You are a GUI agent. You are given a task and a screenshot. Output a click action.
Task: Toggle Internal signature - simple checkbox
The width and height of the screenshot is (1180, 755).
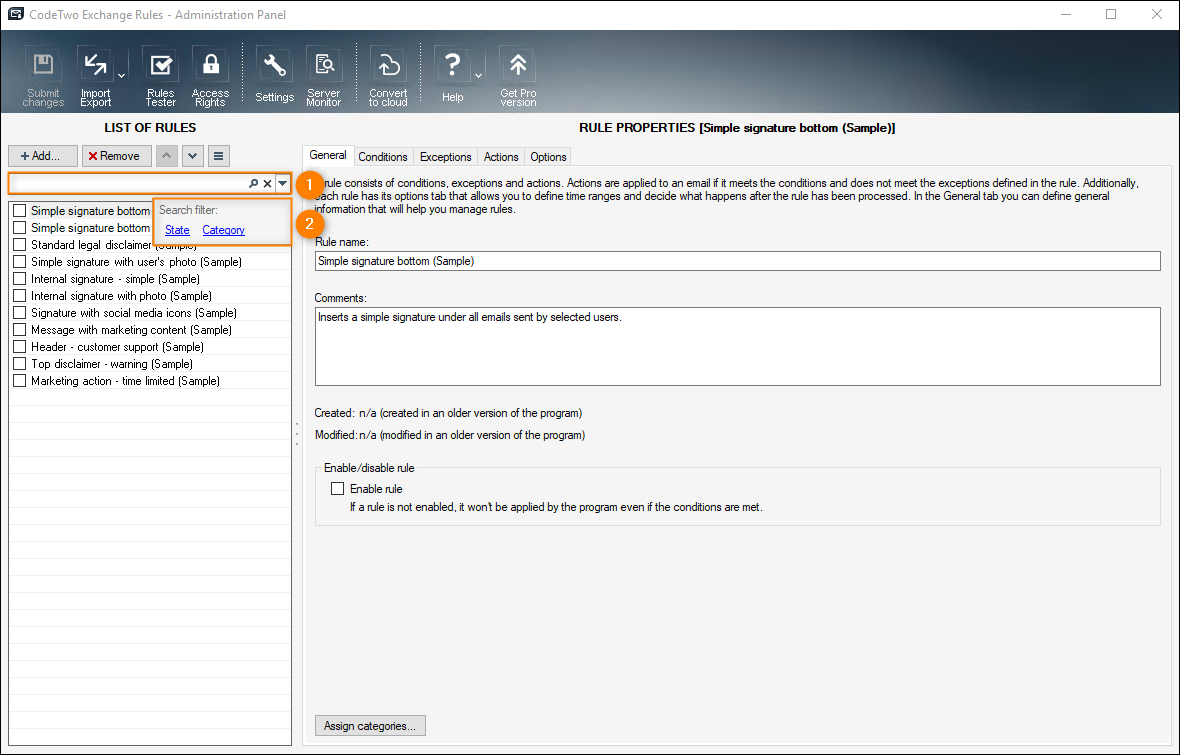(20, 279)
